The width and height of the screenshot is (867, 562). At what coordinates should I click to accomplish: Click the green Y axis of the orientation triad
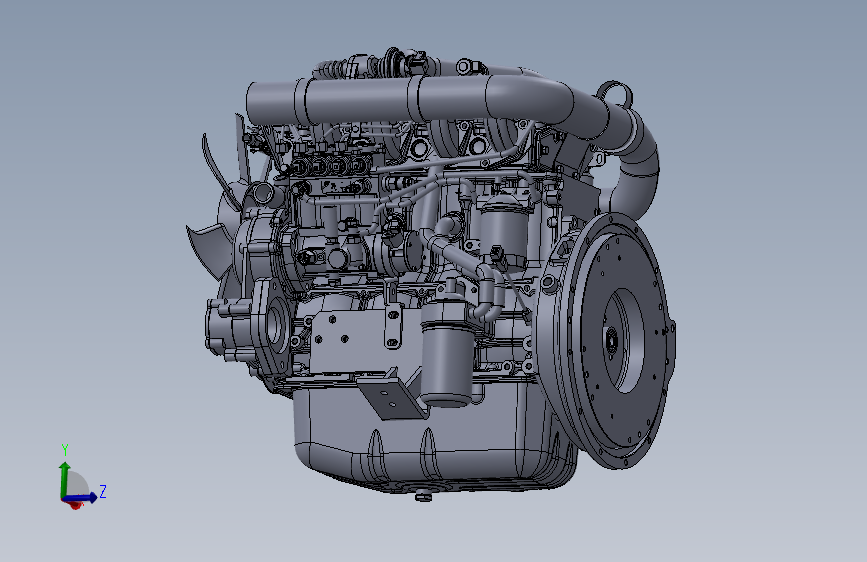click(65, 479)
